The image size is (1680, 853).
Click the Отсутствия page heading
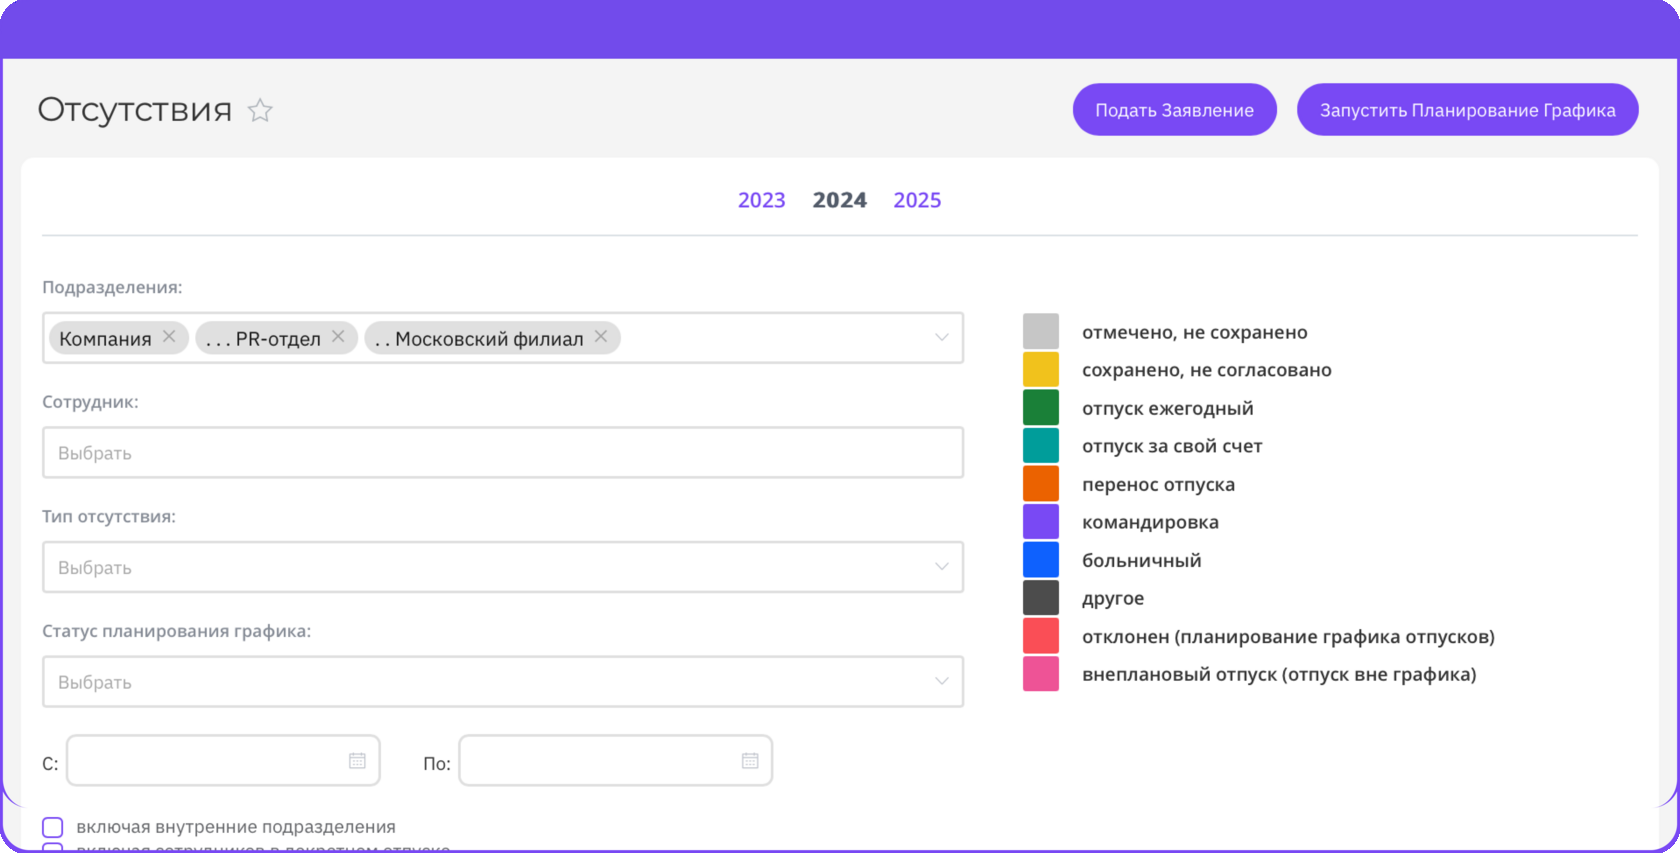pos(135,109)
